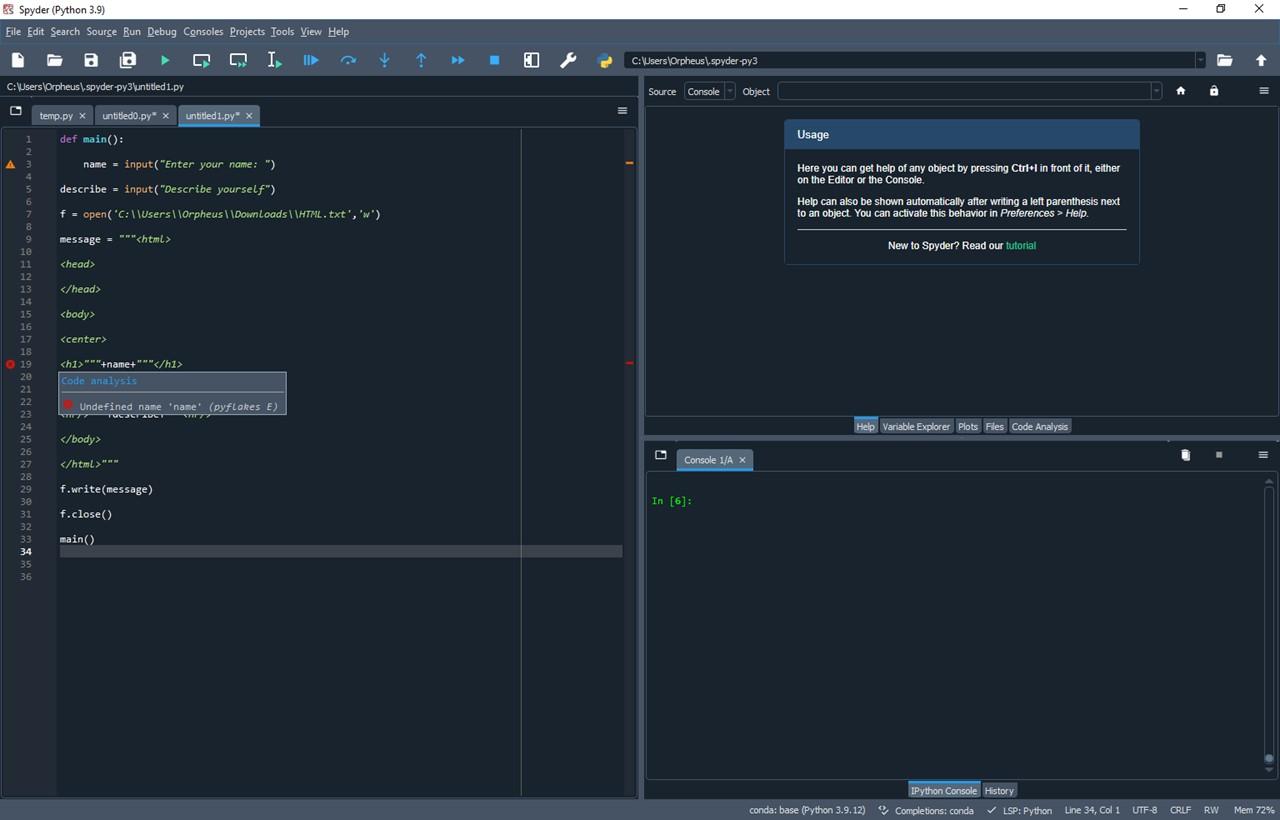Toggle RW file permissions in status bar
The height and width of the screenshot is (820, 1280).
click(1211, 810)
